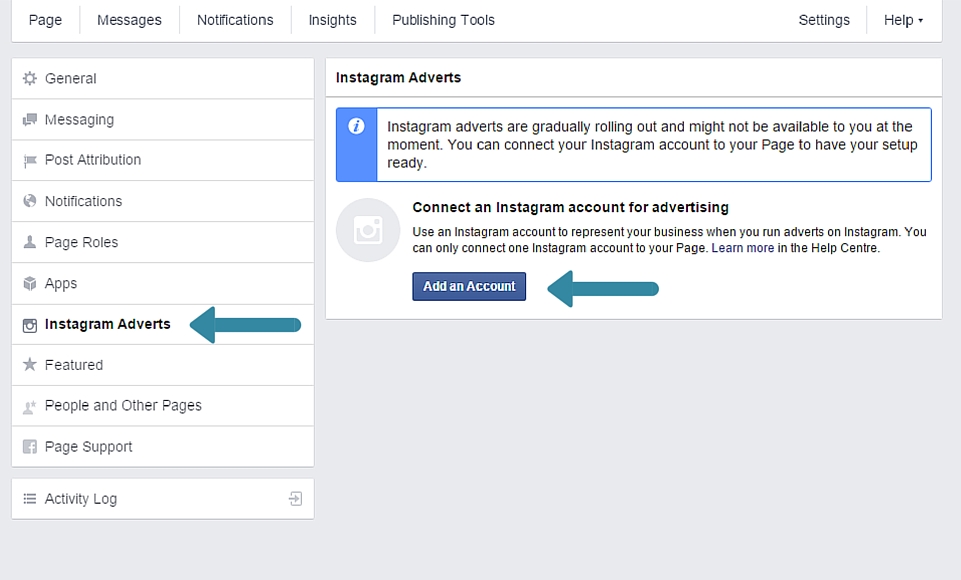Open Page Roles settings

click(x=162, y=242)
